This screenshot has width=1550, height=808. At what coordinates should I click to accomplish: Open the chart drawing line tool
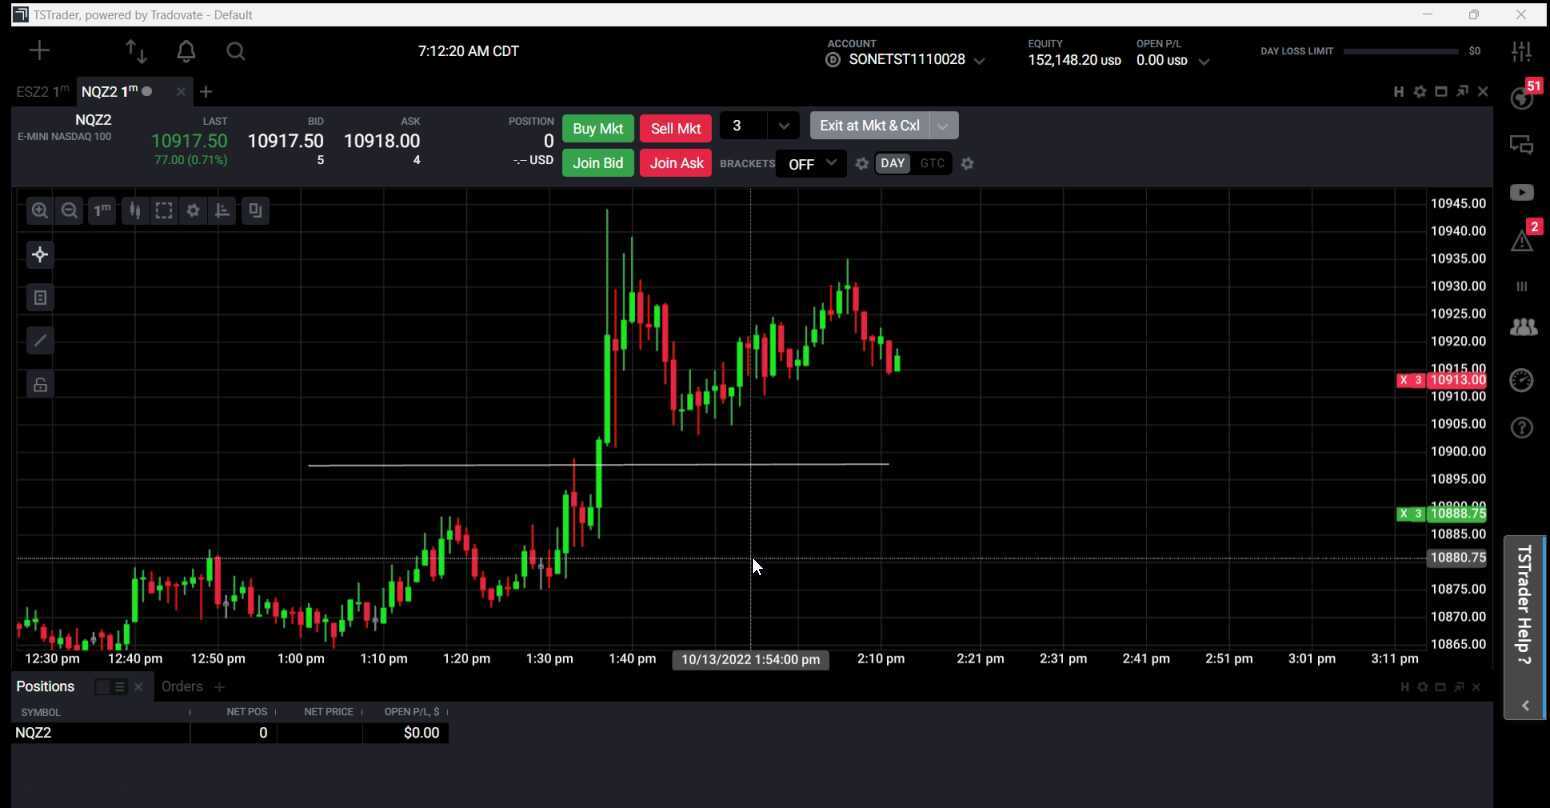point(40,340)
